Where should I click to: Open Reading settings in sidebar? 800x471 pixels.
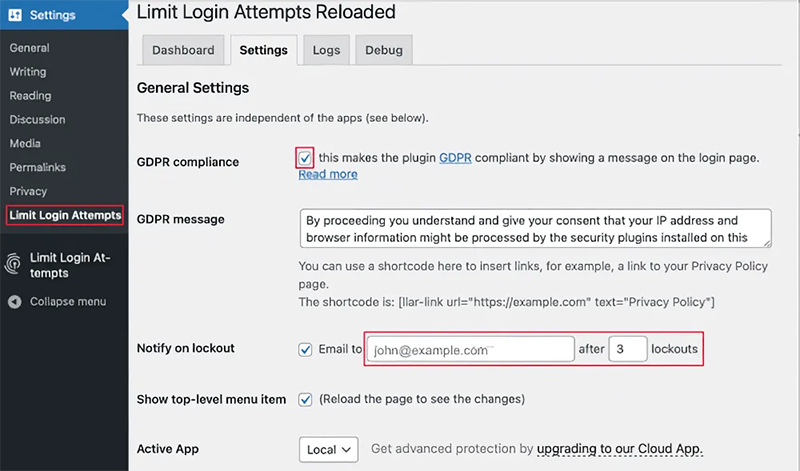point(31,96)
